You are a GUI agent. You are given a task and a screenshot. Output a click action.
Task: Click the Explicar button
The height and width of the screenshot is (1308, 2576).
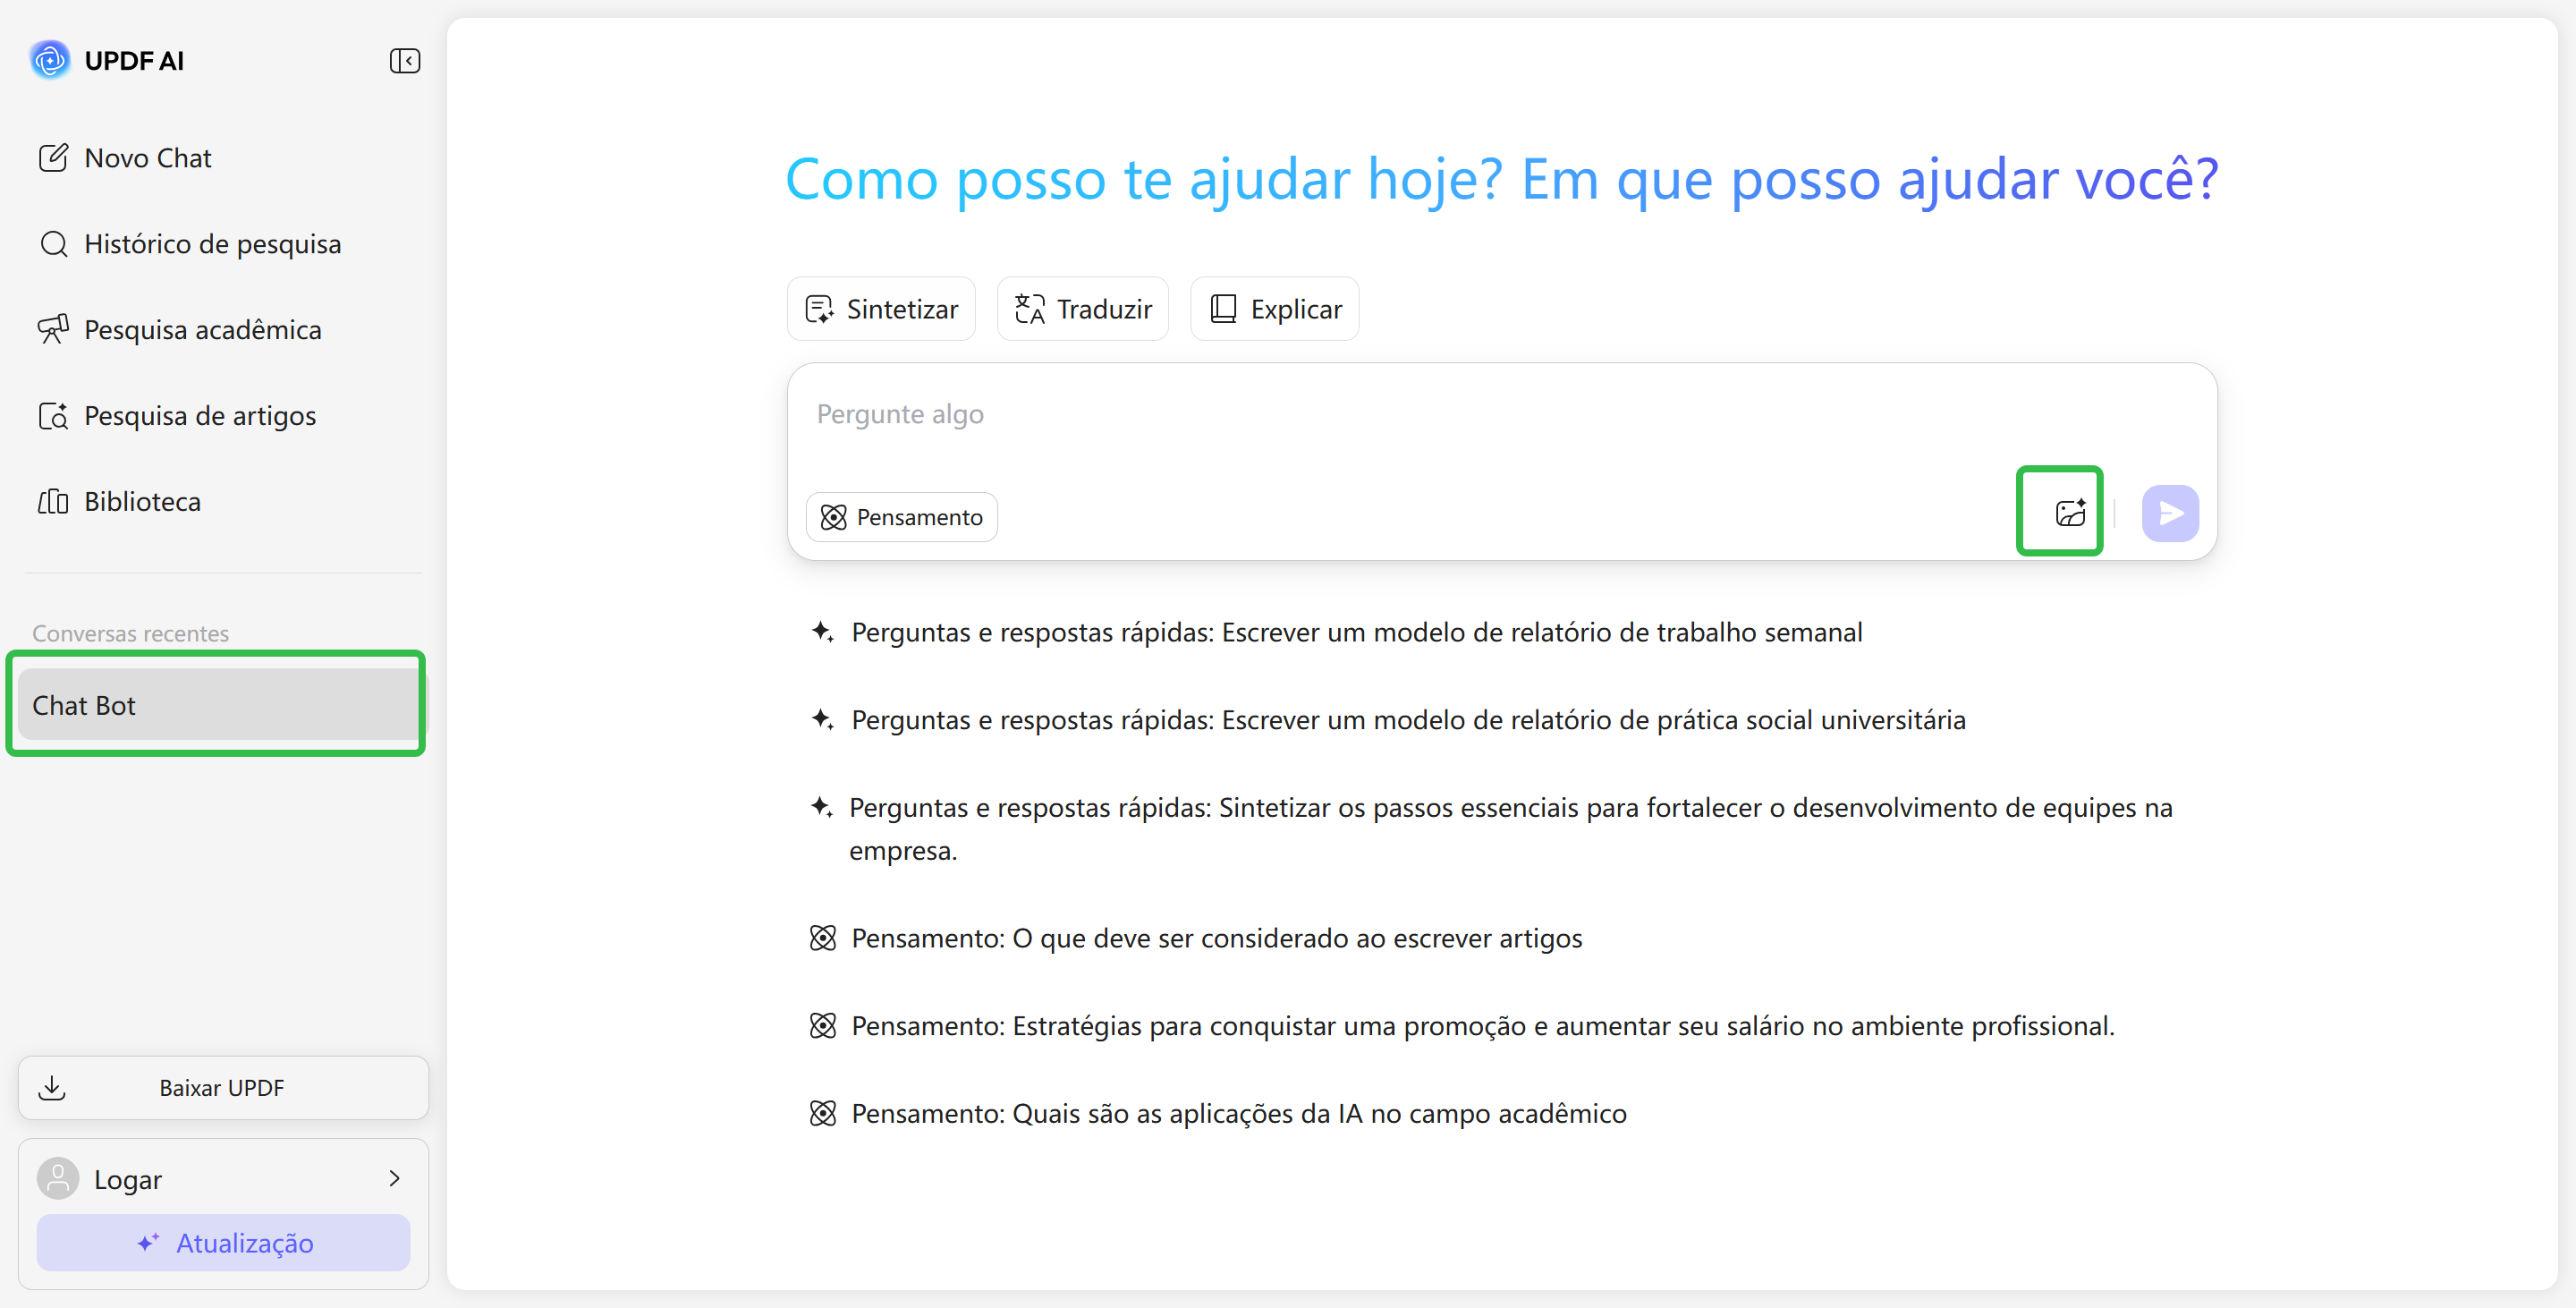[1274, 309]
